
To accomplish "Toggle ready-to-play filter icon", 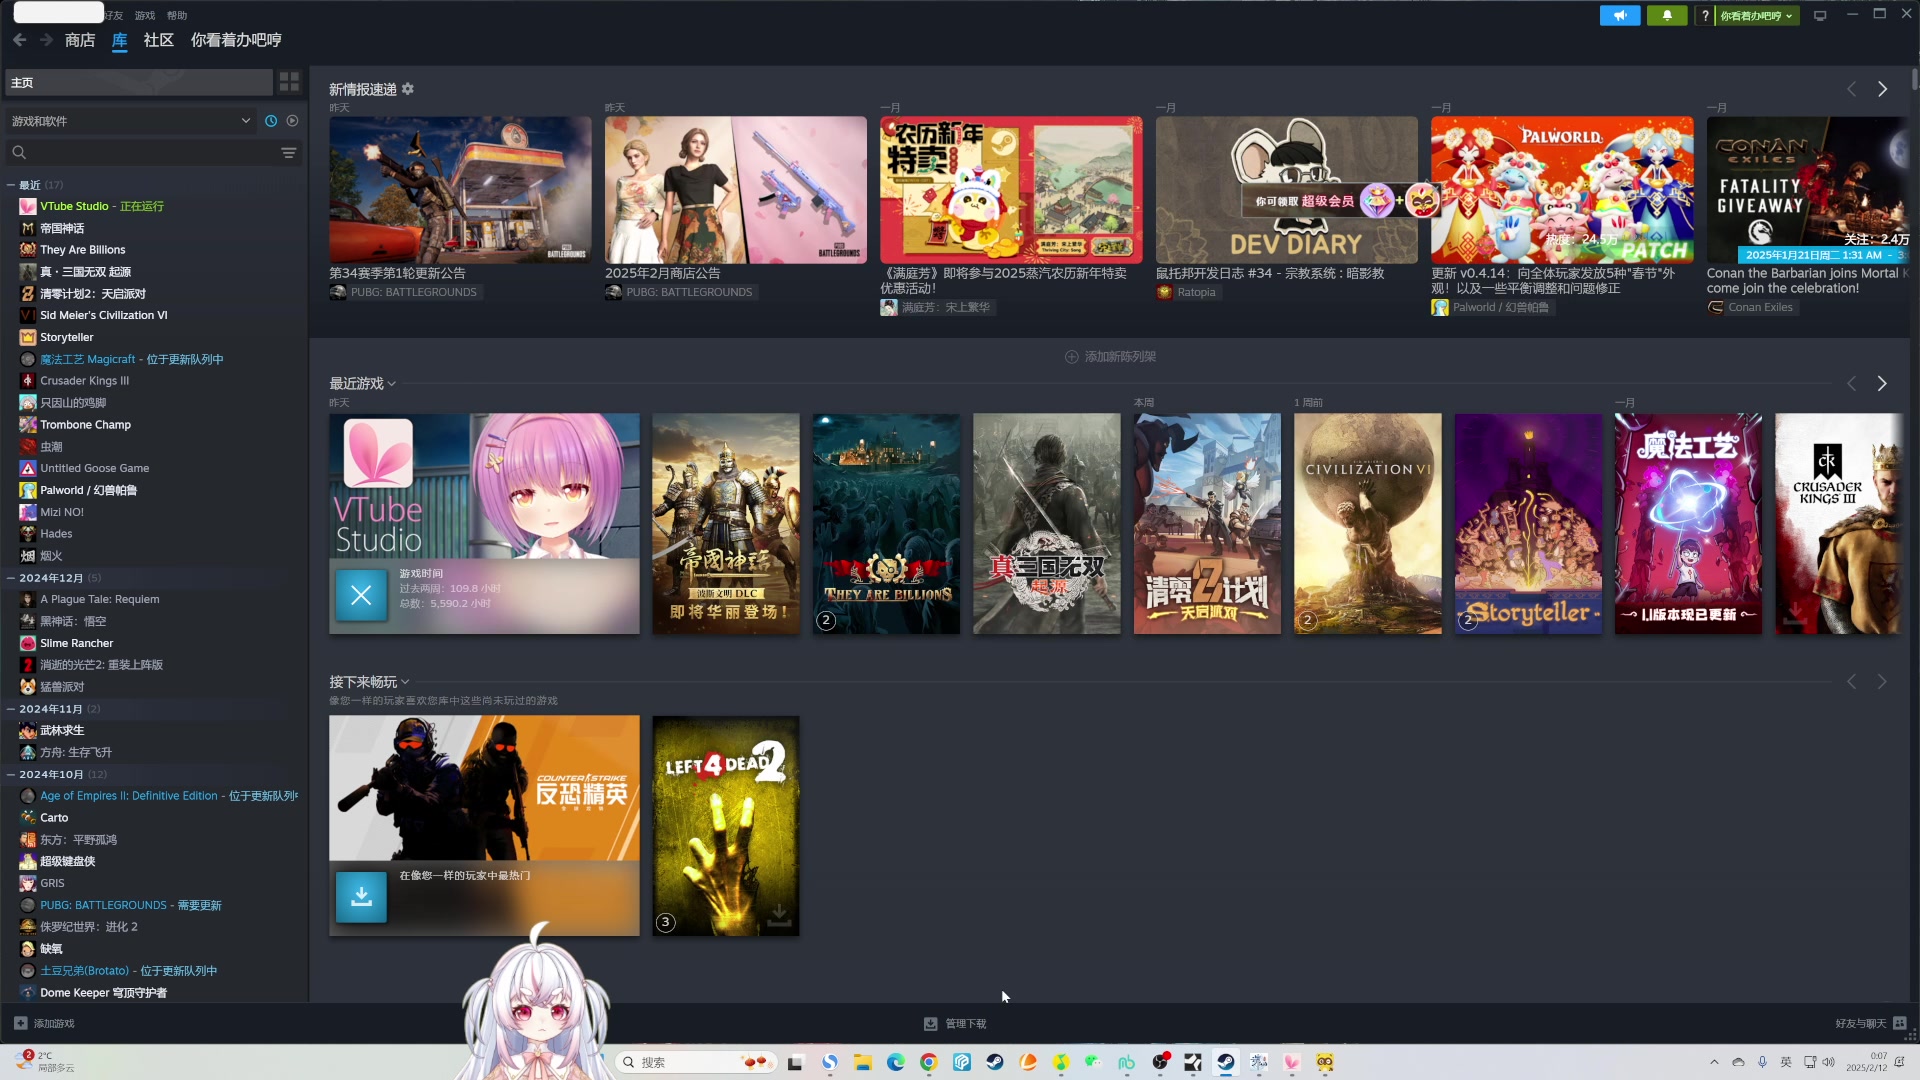I will [x=292, y=121].
